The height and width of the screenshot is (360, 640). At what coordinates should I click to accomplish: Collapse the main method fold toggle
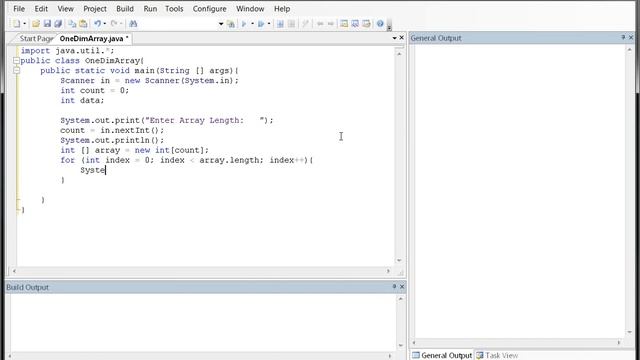point(16,70)
